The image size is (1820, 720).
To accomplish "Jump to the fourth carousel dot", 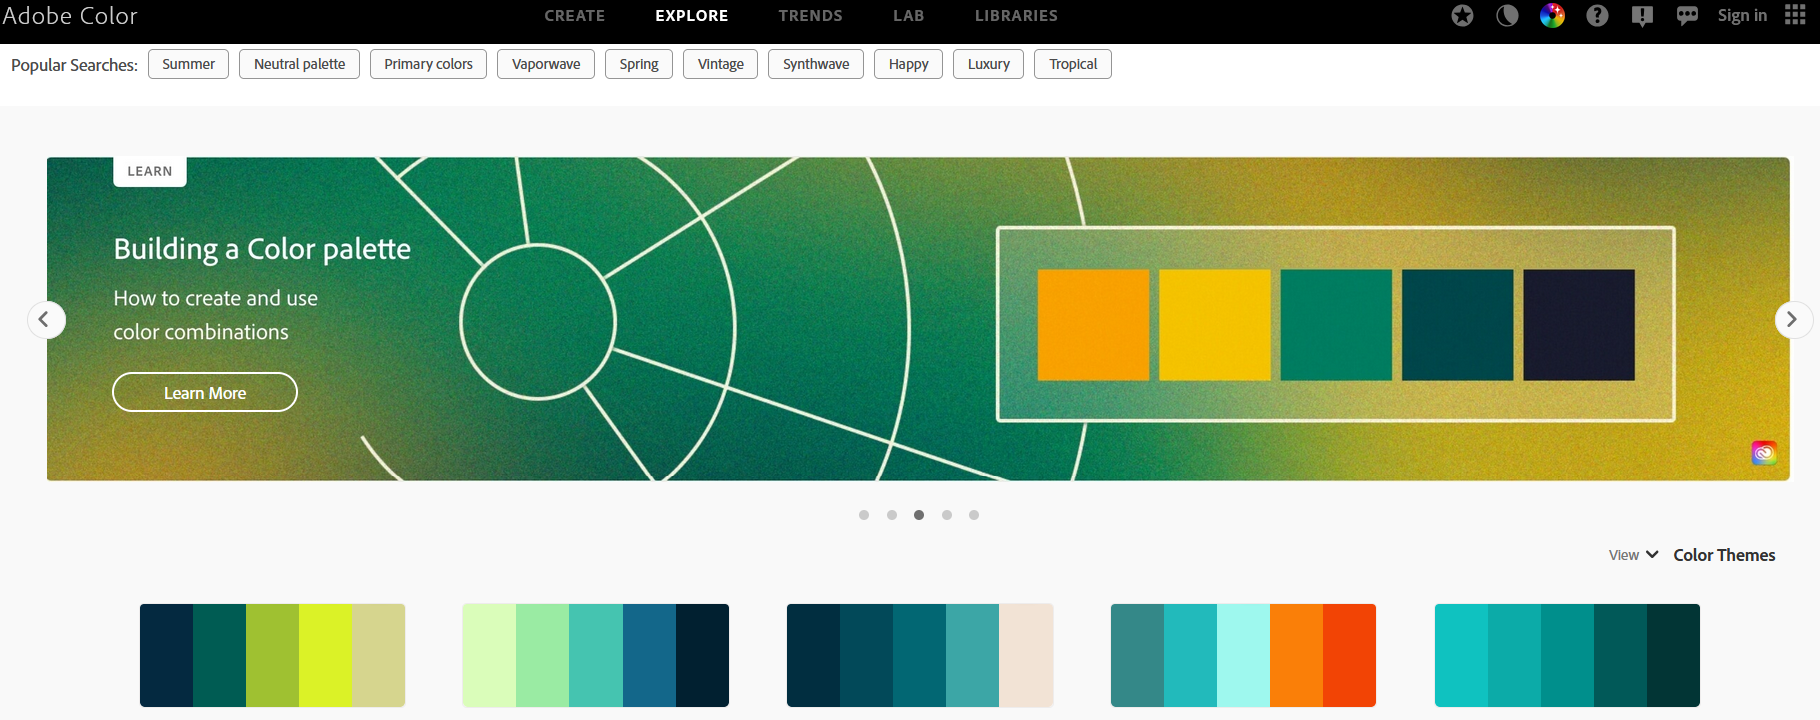I will (947, 515).
